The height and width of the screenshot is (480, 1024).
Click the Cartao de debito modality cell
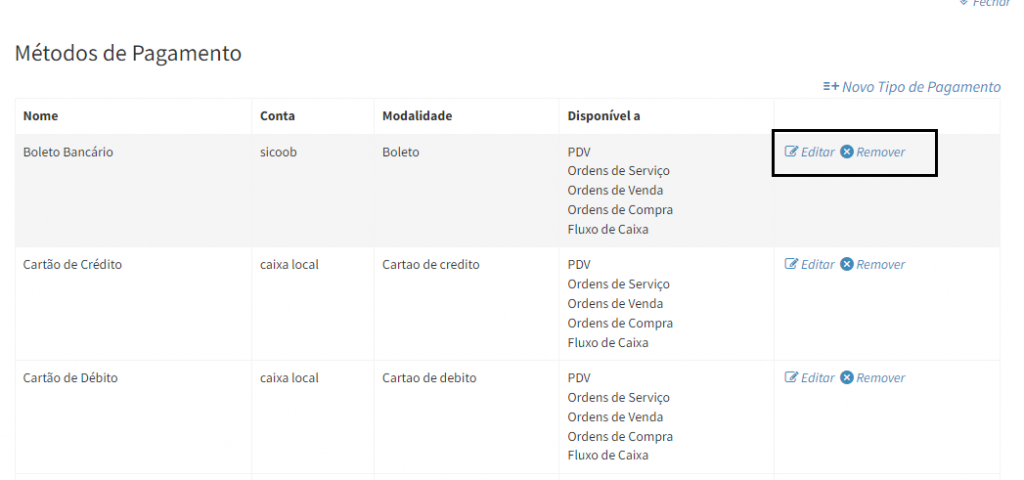[429, 378]
